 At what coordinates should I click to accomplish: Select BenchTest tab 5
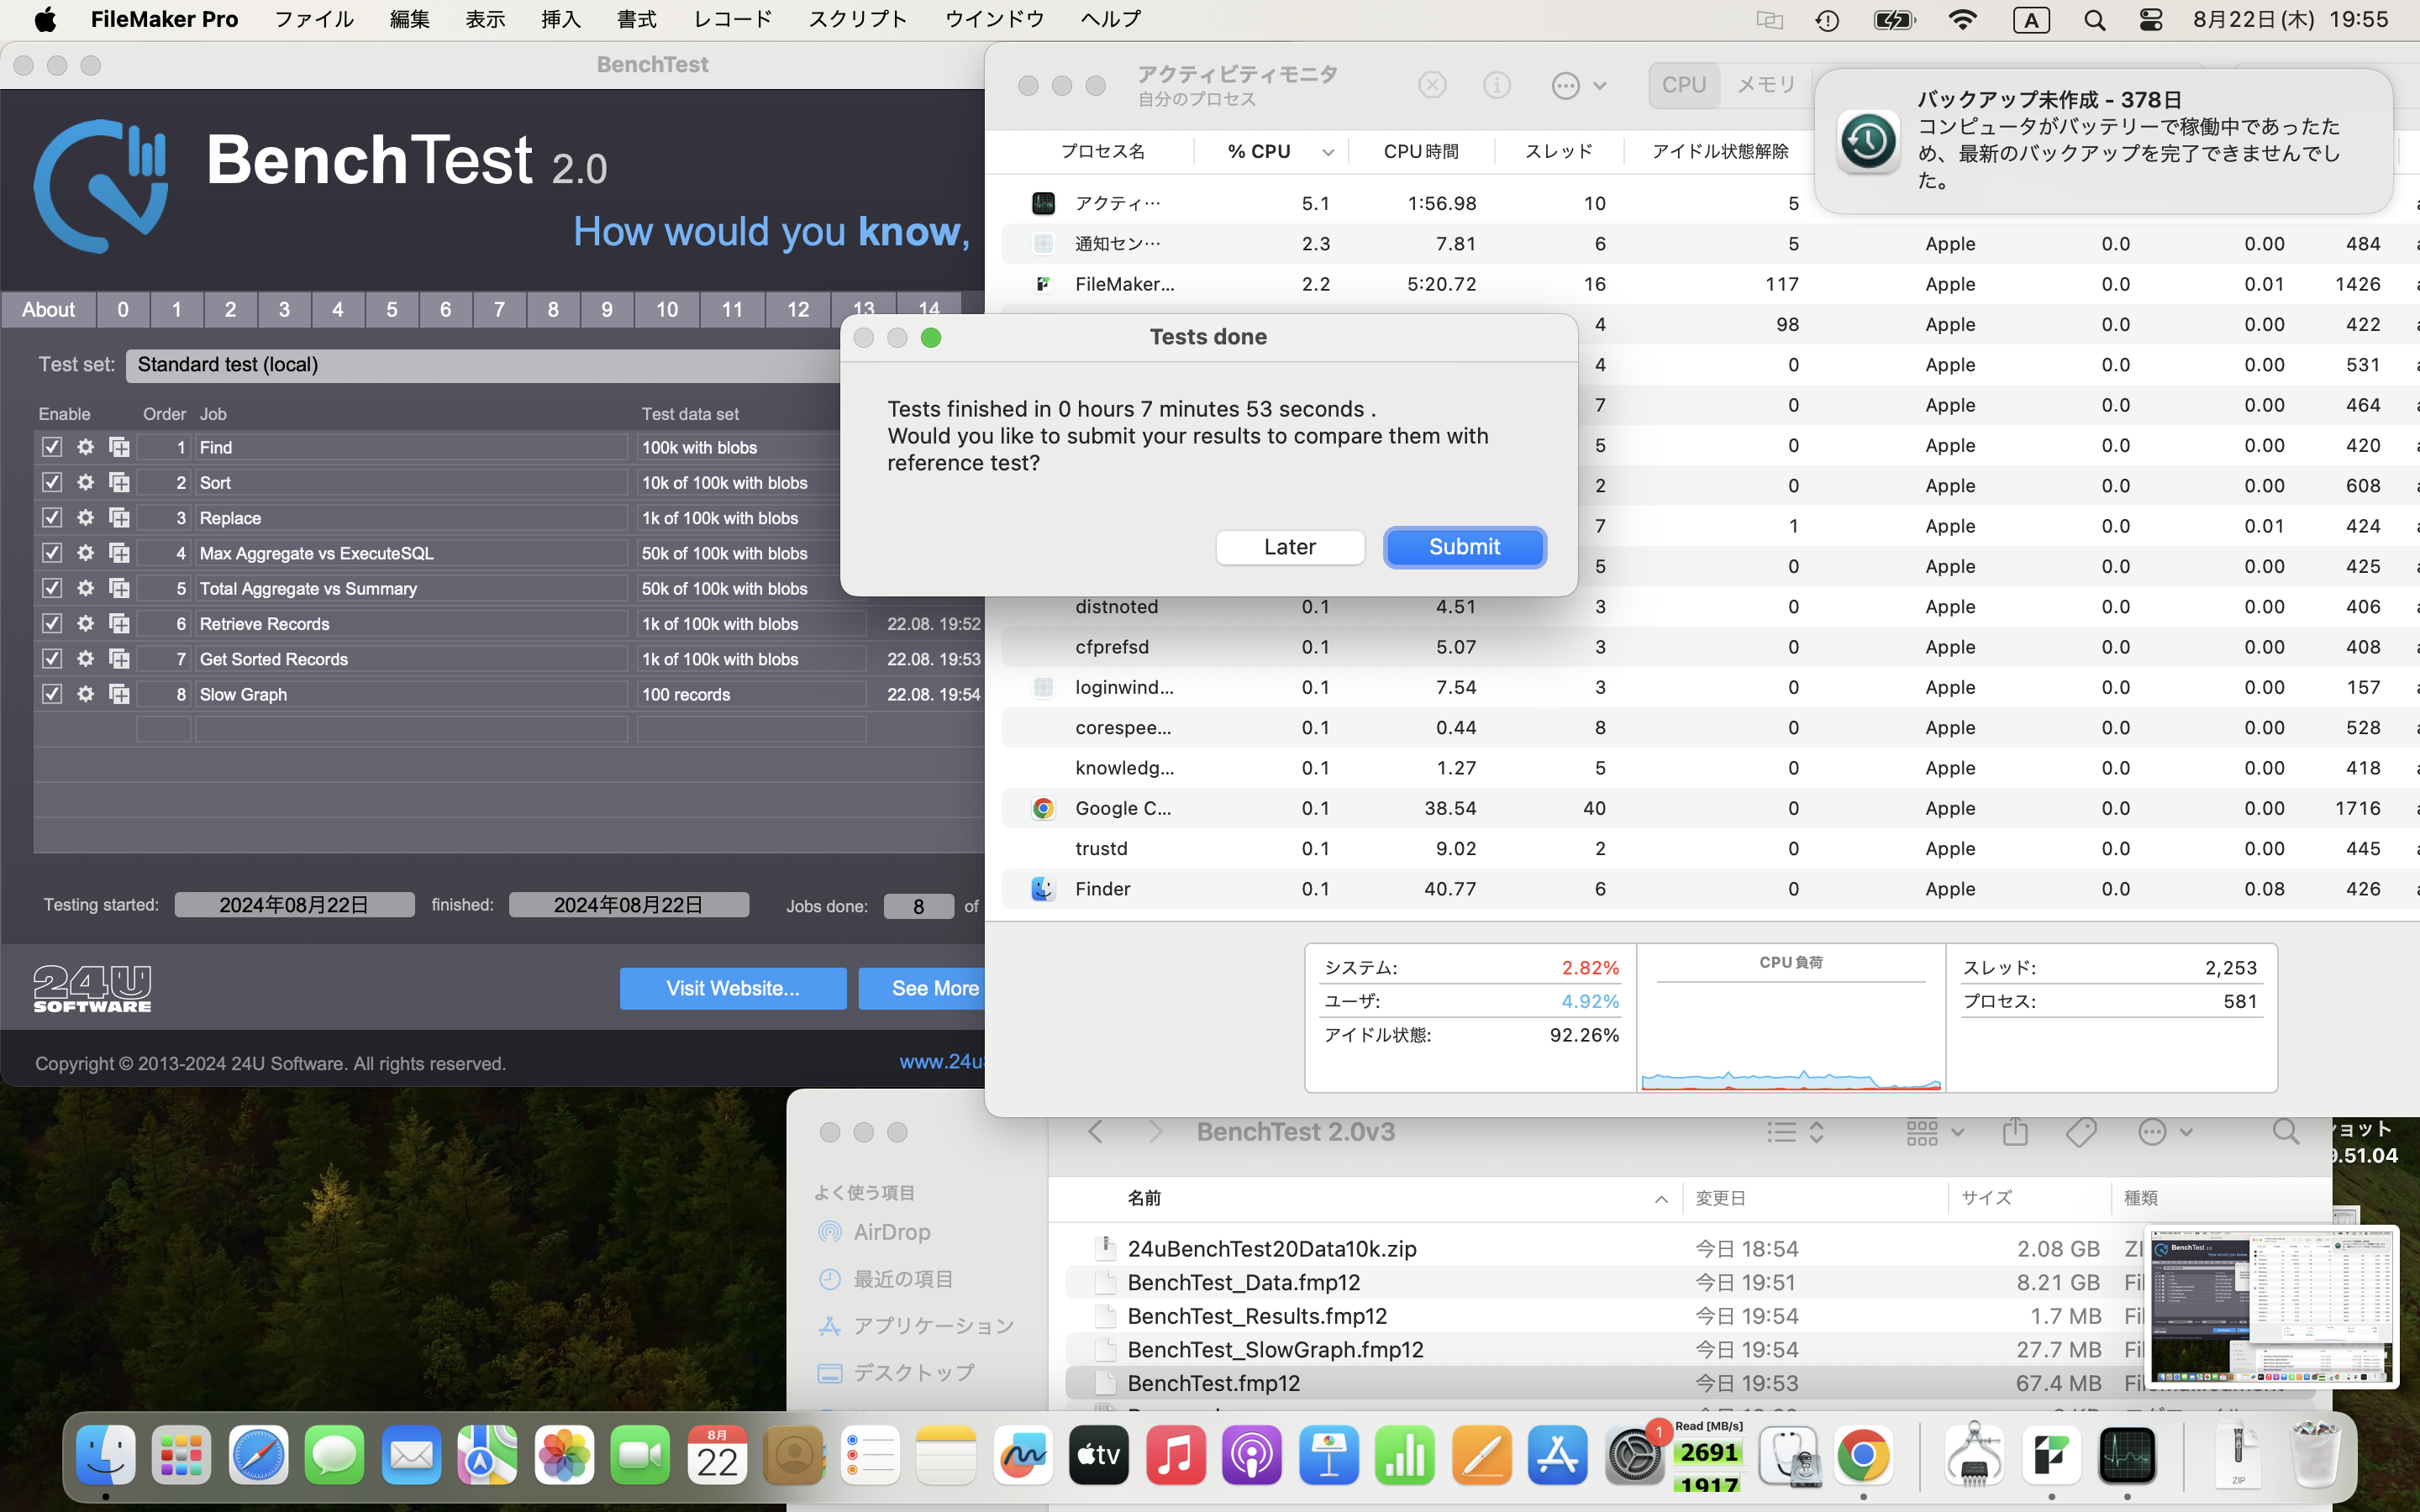391,309
